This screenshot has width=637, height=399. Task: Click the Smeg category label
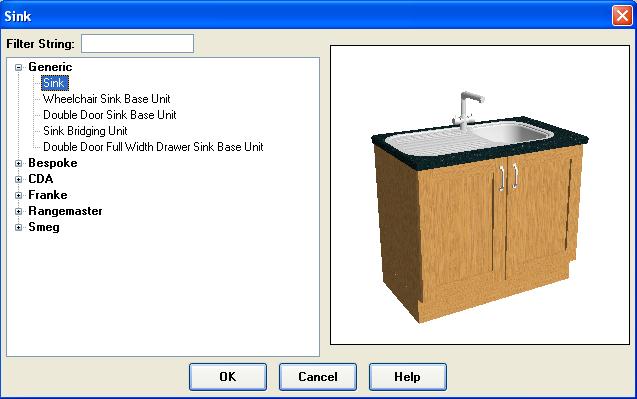coord(43,227)
